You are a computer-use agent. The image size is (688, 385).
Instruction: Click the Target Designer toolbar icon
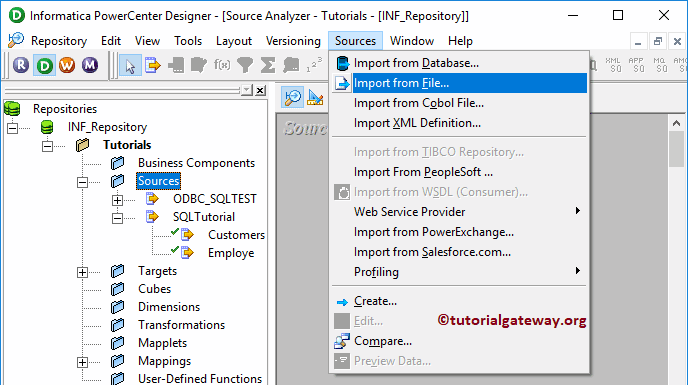(176, 65)
